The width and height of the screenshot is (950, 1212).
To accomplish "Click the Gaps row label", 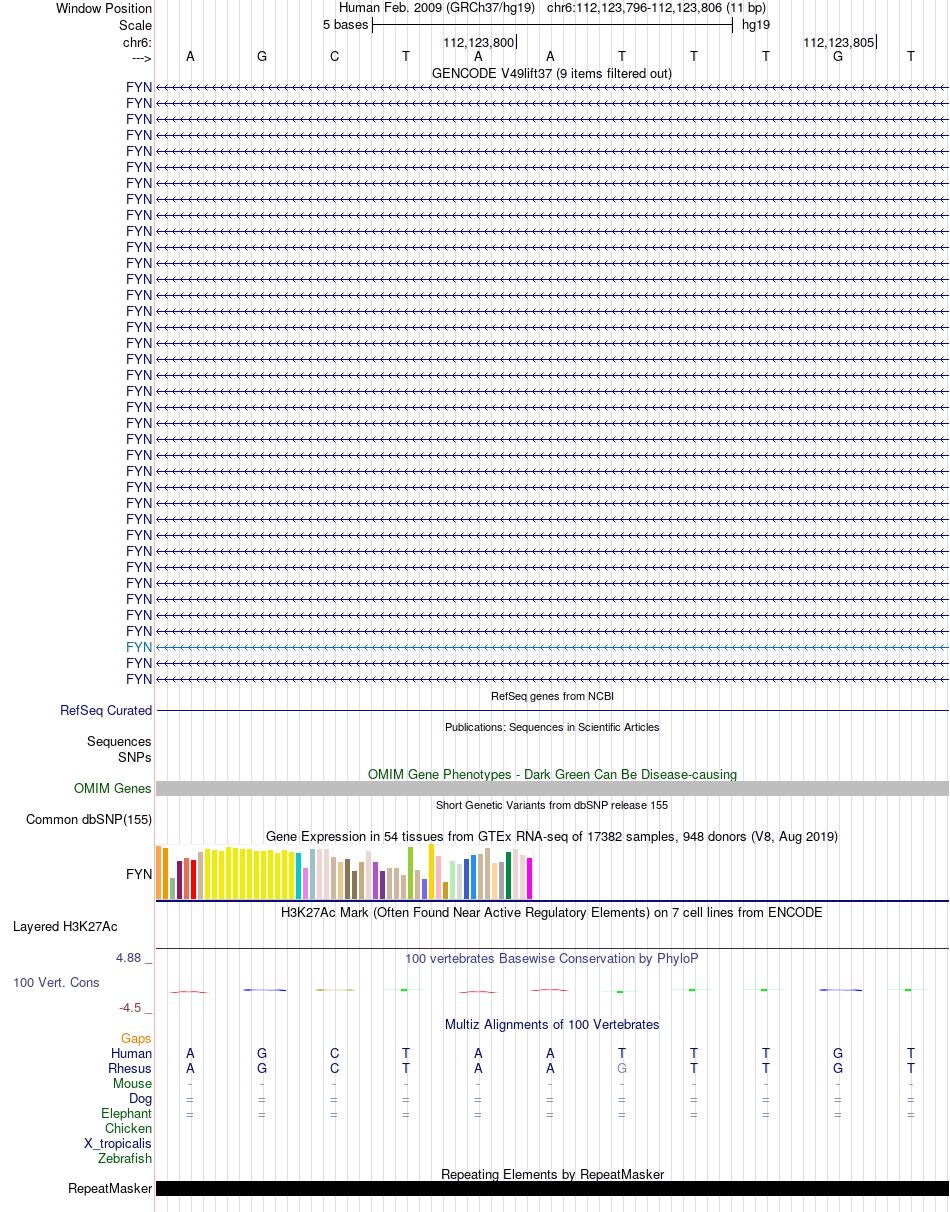I will pyautogui.click(x=136, y=1039).
